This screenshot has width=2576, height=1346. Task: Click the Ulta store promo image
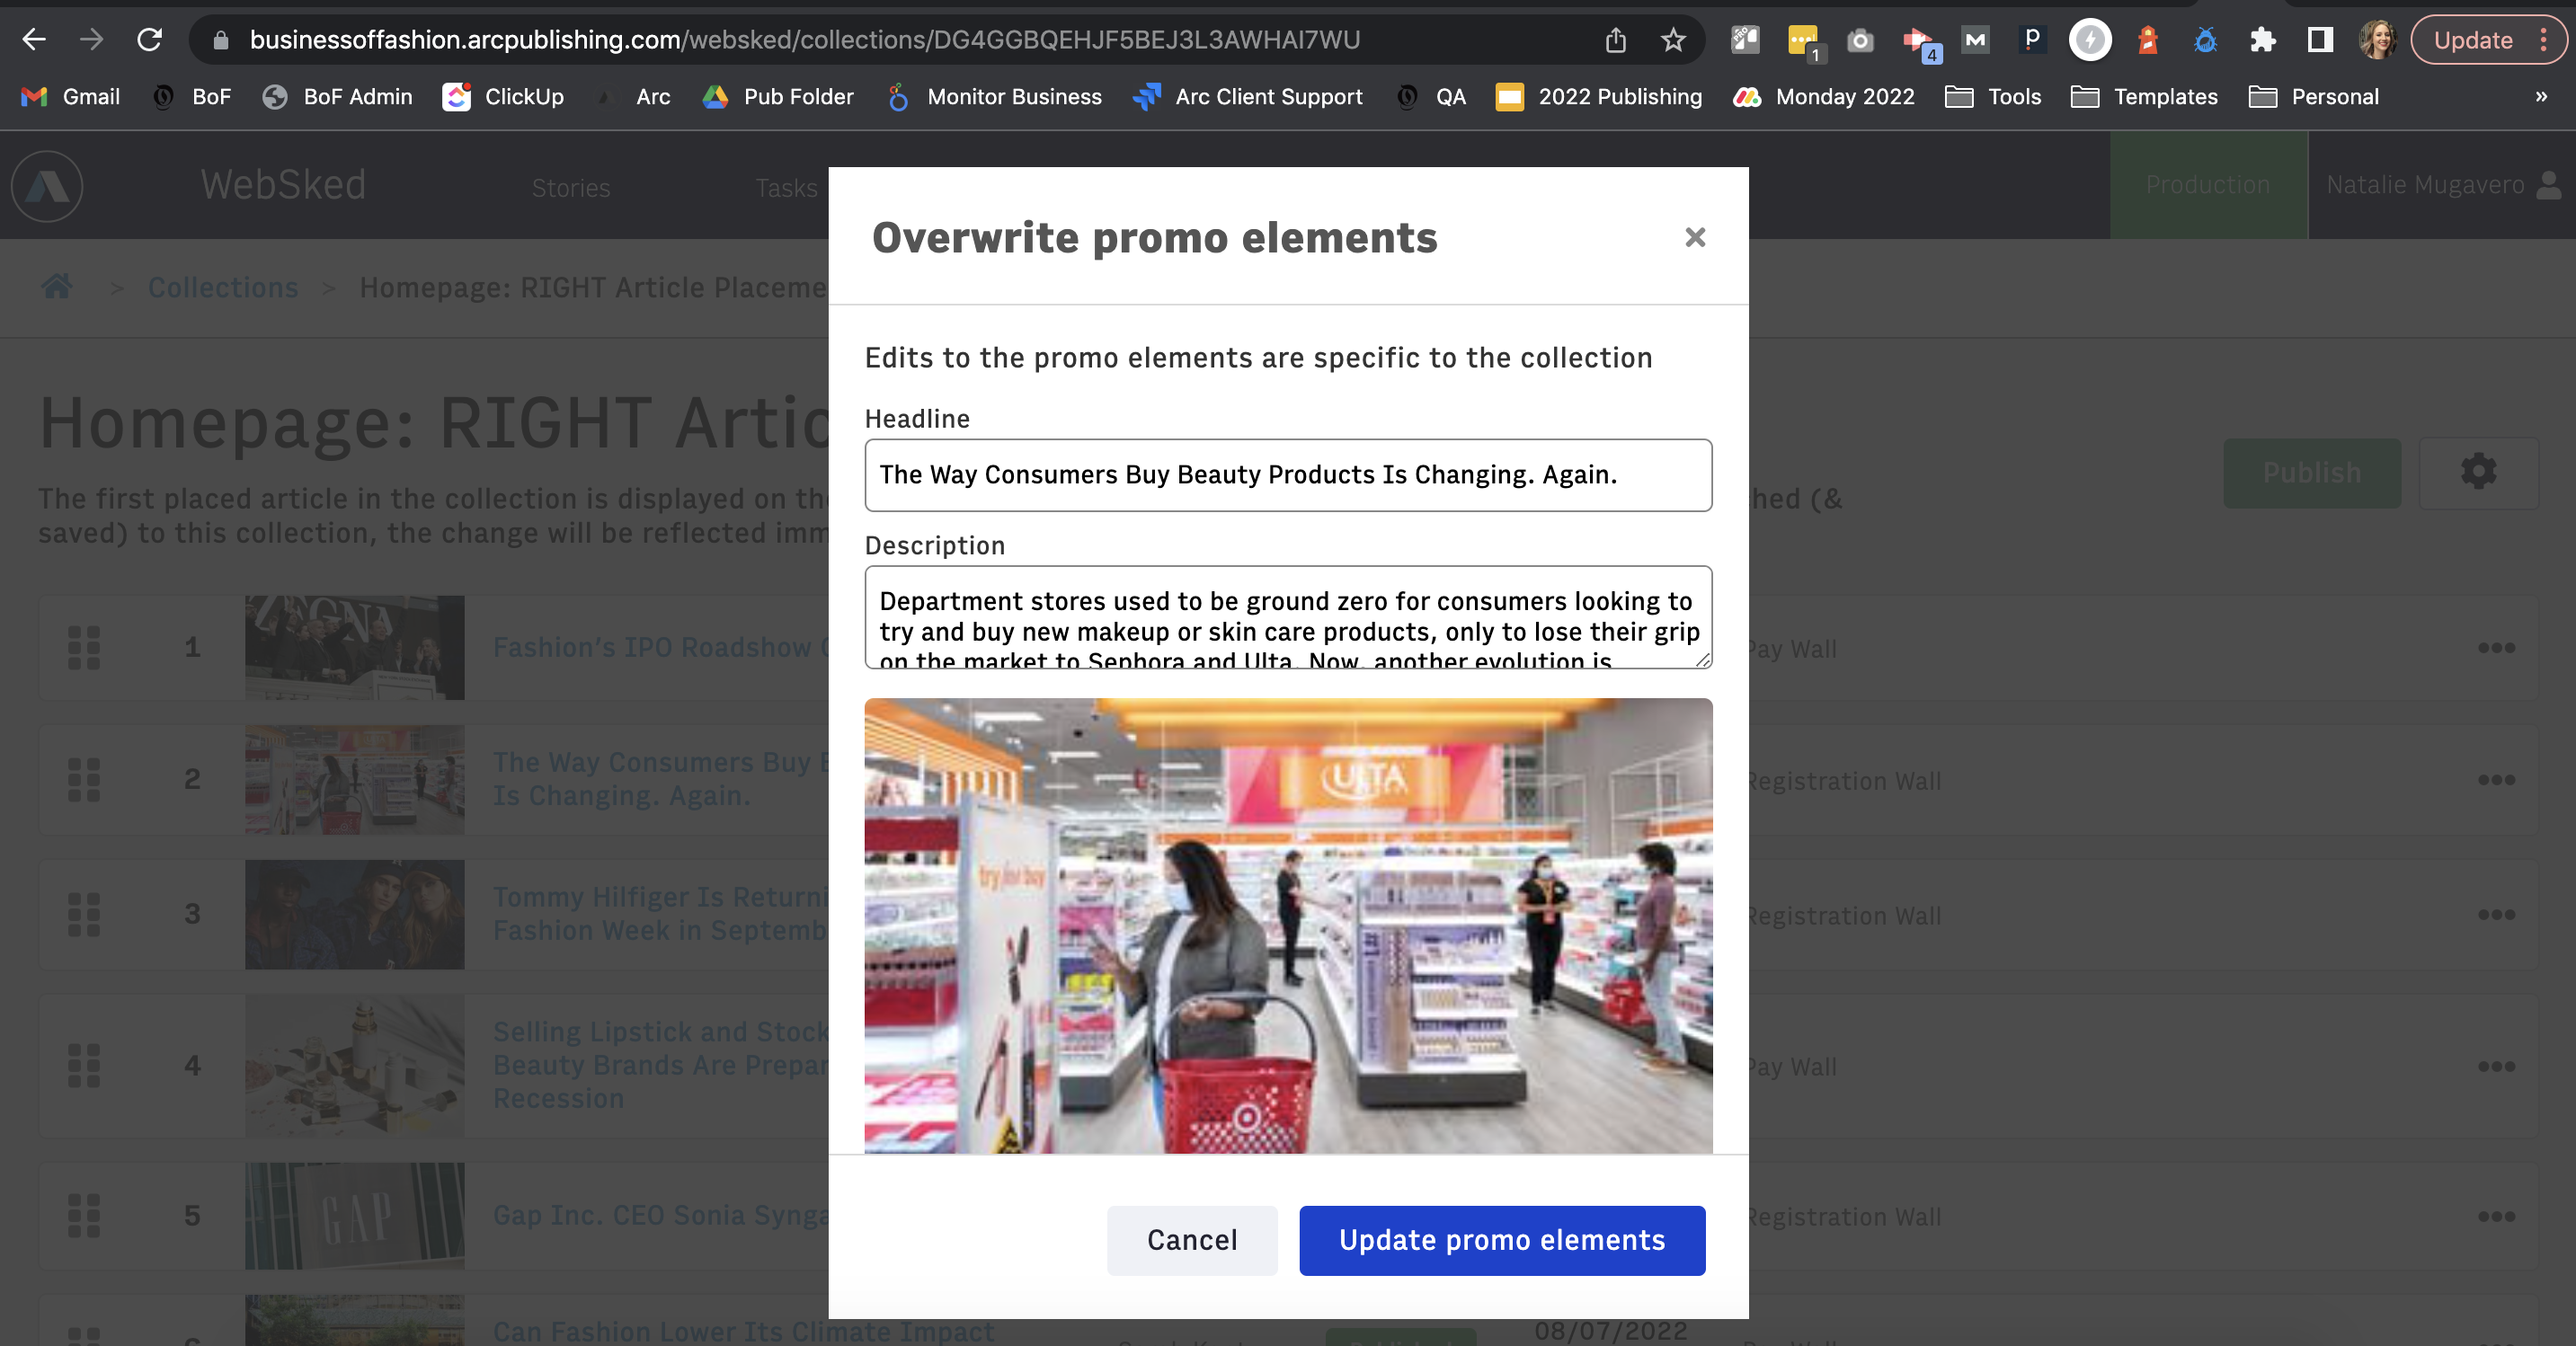click(1288, 925)
